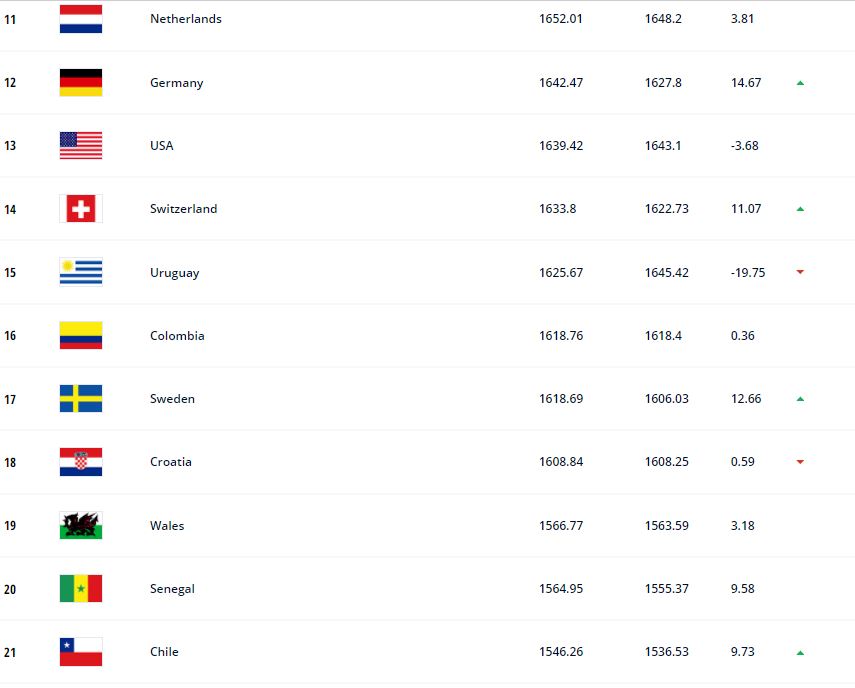The image size is (855, 688).
Task: Click Croatia's red down arrow indicator
Action: point(800,462)
